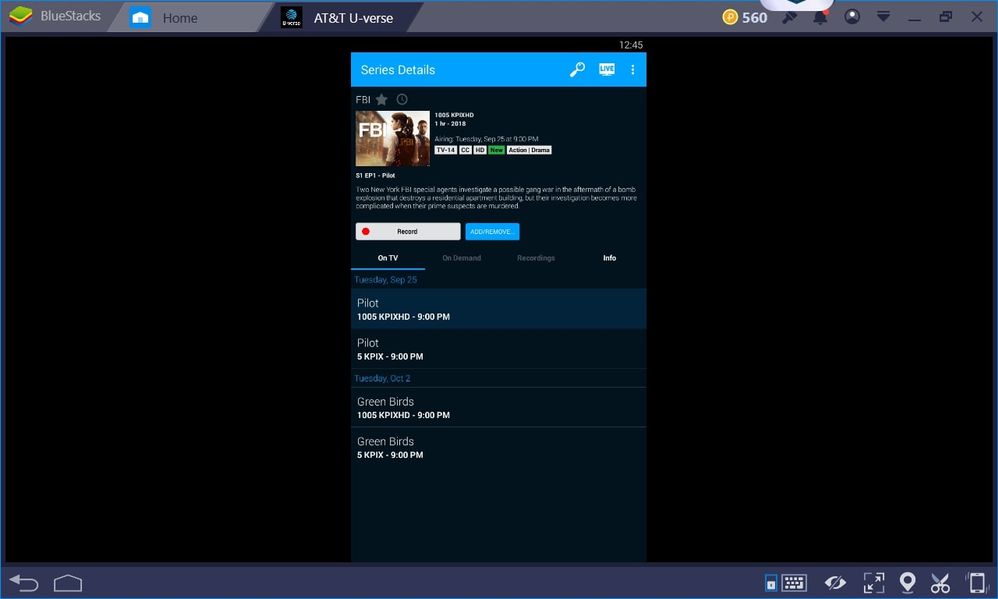This screenshot has width=998, height=599.
Task: Switch to the On Demand tab
Action: coord(461,258)
